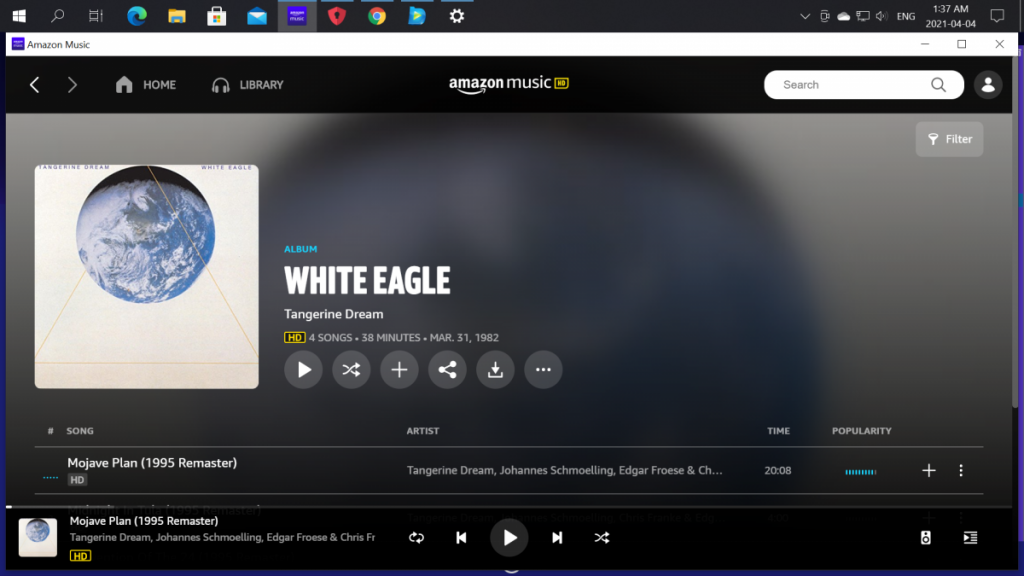The height and width of the screenshot is (576, 1024).
Task: Click the artist names in Mojave Plan row
Action: click(565, 470)
